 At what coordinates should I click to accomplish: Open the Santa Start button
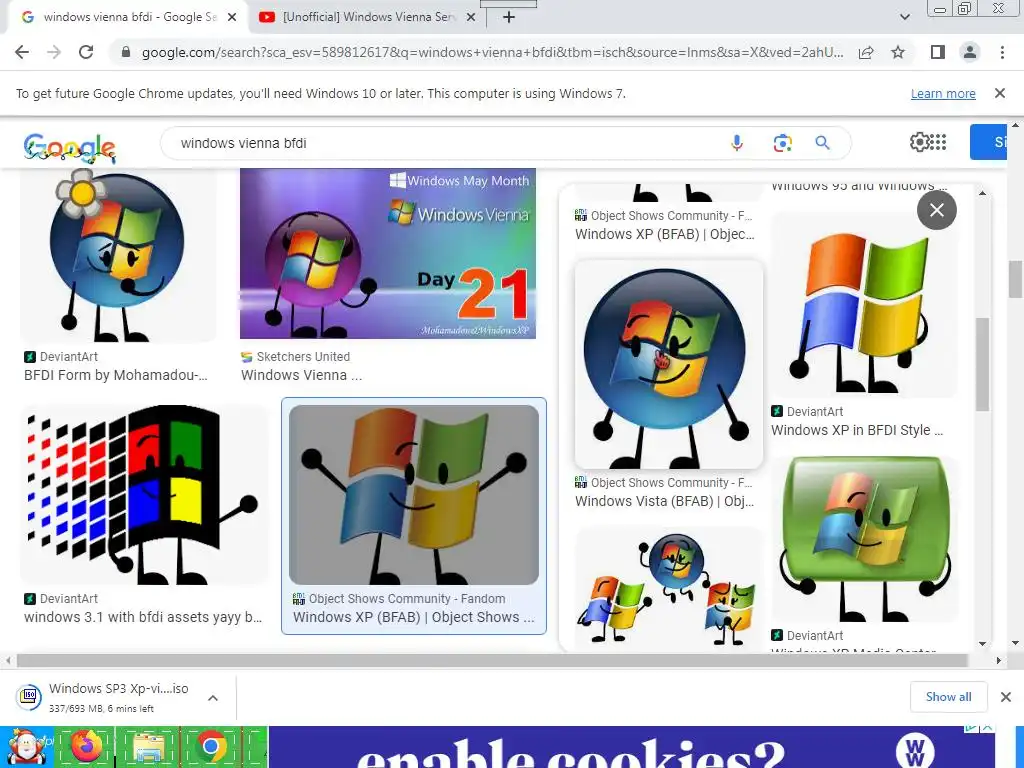pos(26,746)
